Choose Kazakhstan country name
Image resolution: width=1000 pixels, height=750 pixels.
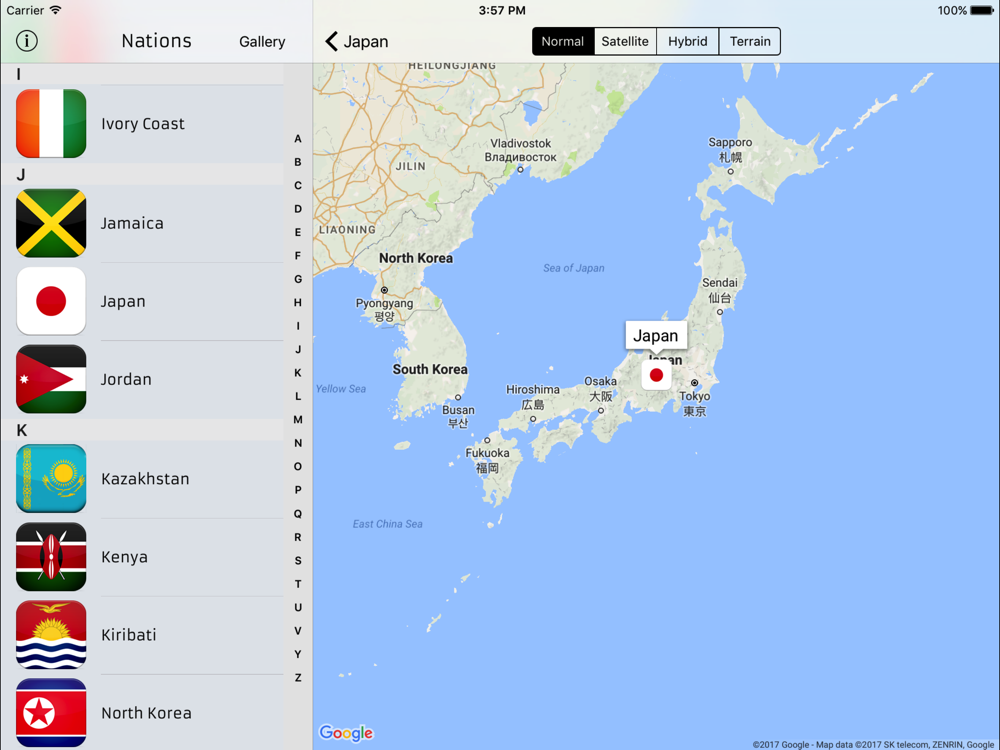[145, 479]
